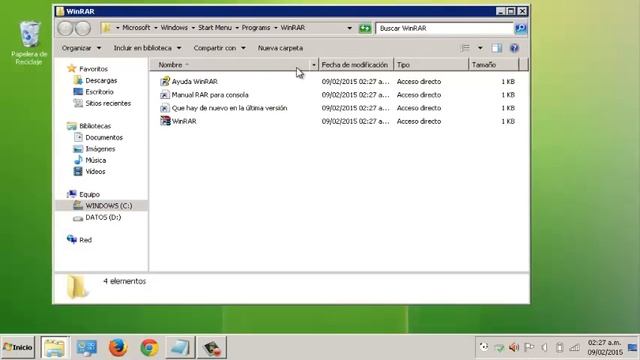Click the network signal tray icon

click(575, 347)
